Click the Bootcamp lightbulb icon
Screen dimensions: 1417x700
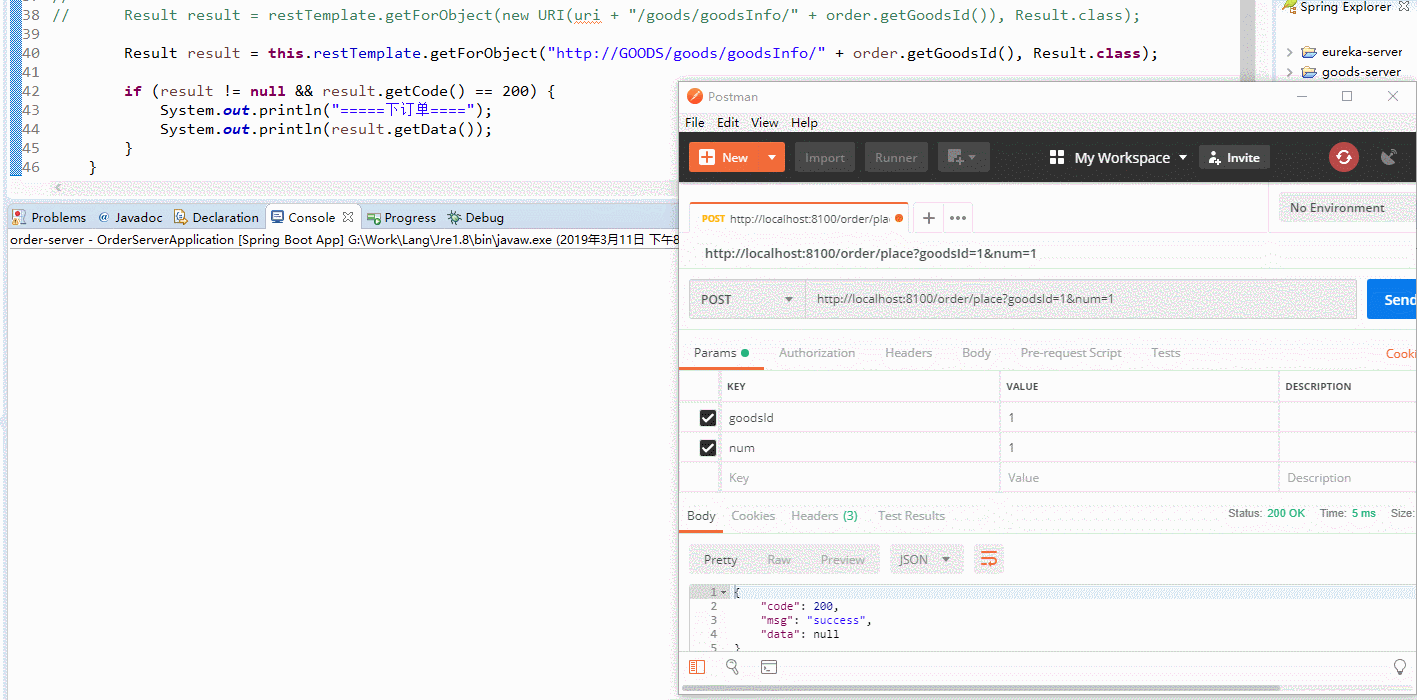pos(1400,667)
